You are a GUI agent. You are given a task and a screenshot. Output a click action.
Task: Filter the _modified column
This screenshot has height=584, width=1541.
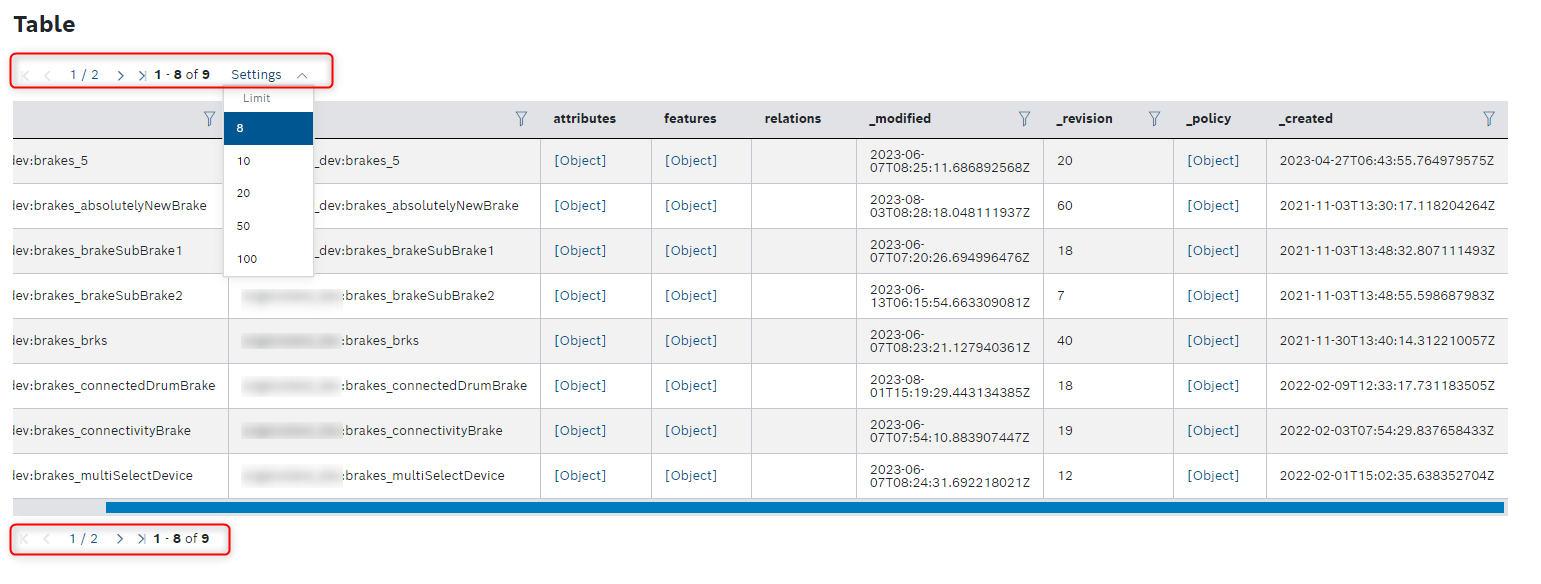coord(1024,119)
